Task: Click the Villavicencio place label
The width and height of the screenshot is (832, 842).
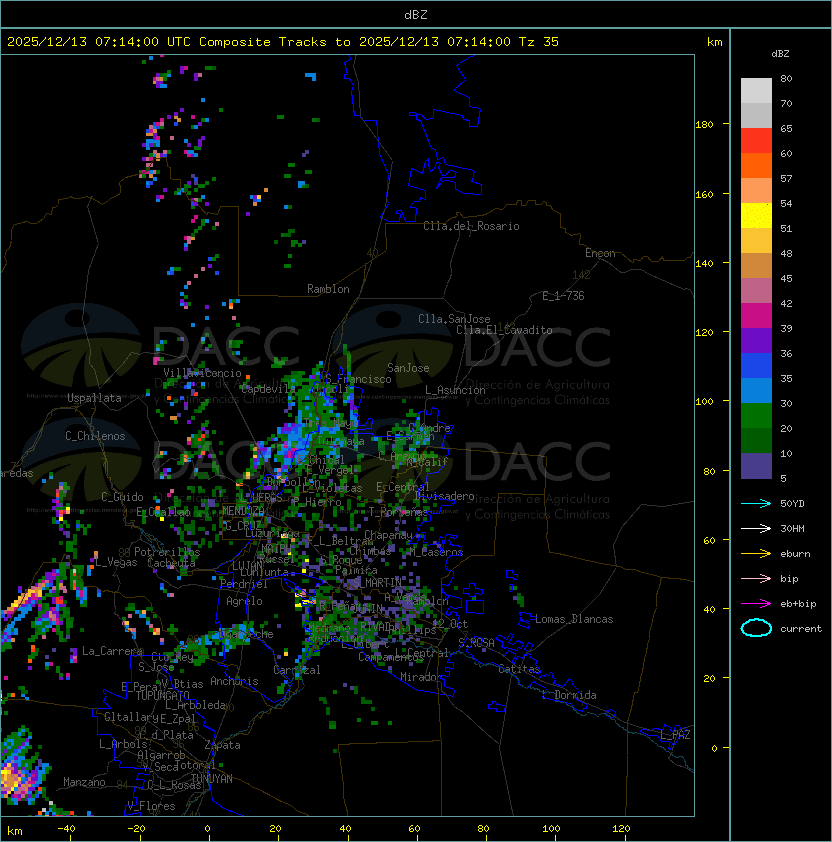Action: [x=202, y=373]
